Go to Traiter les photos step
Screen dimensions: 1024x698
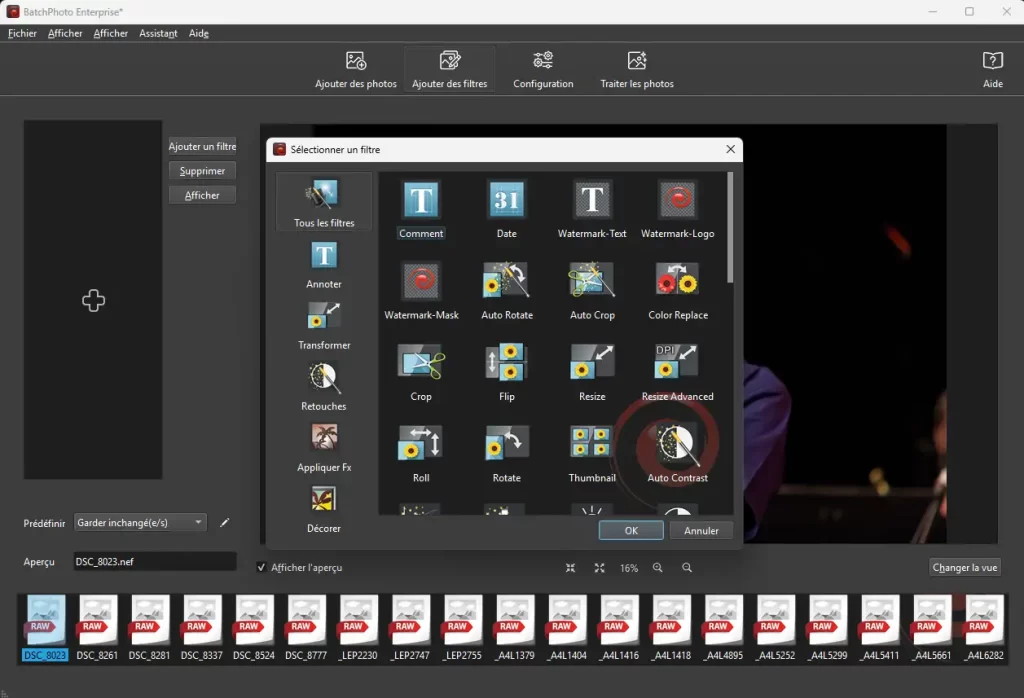click(x=637, y=70)
